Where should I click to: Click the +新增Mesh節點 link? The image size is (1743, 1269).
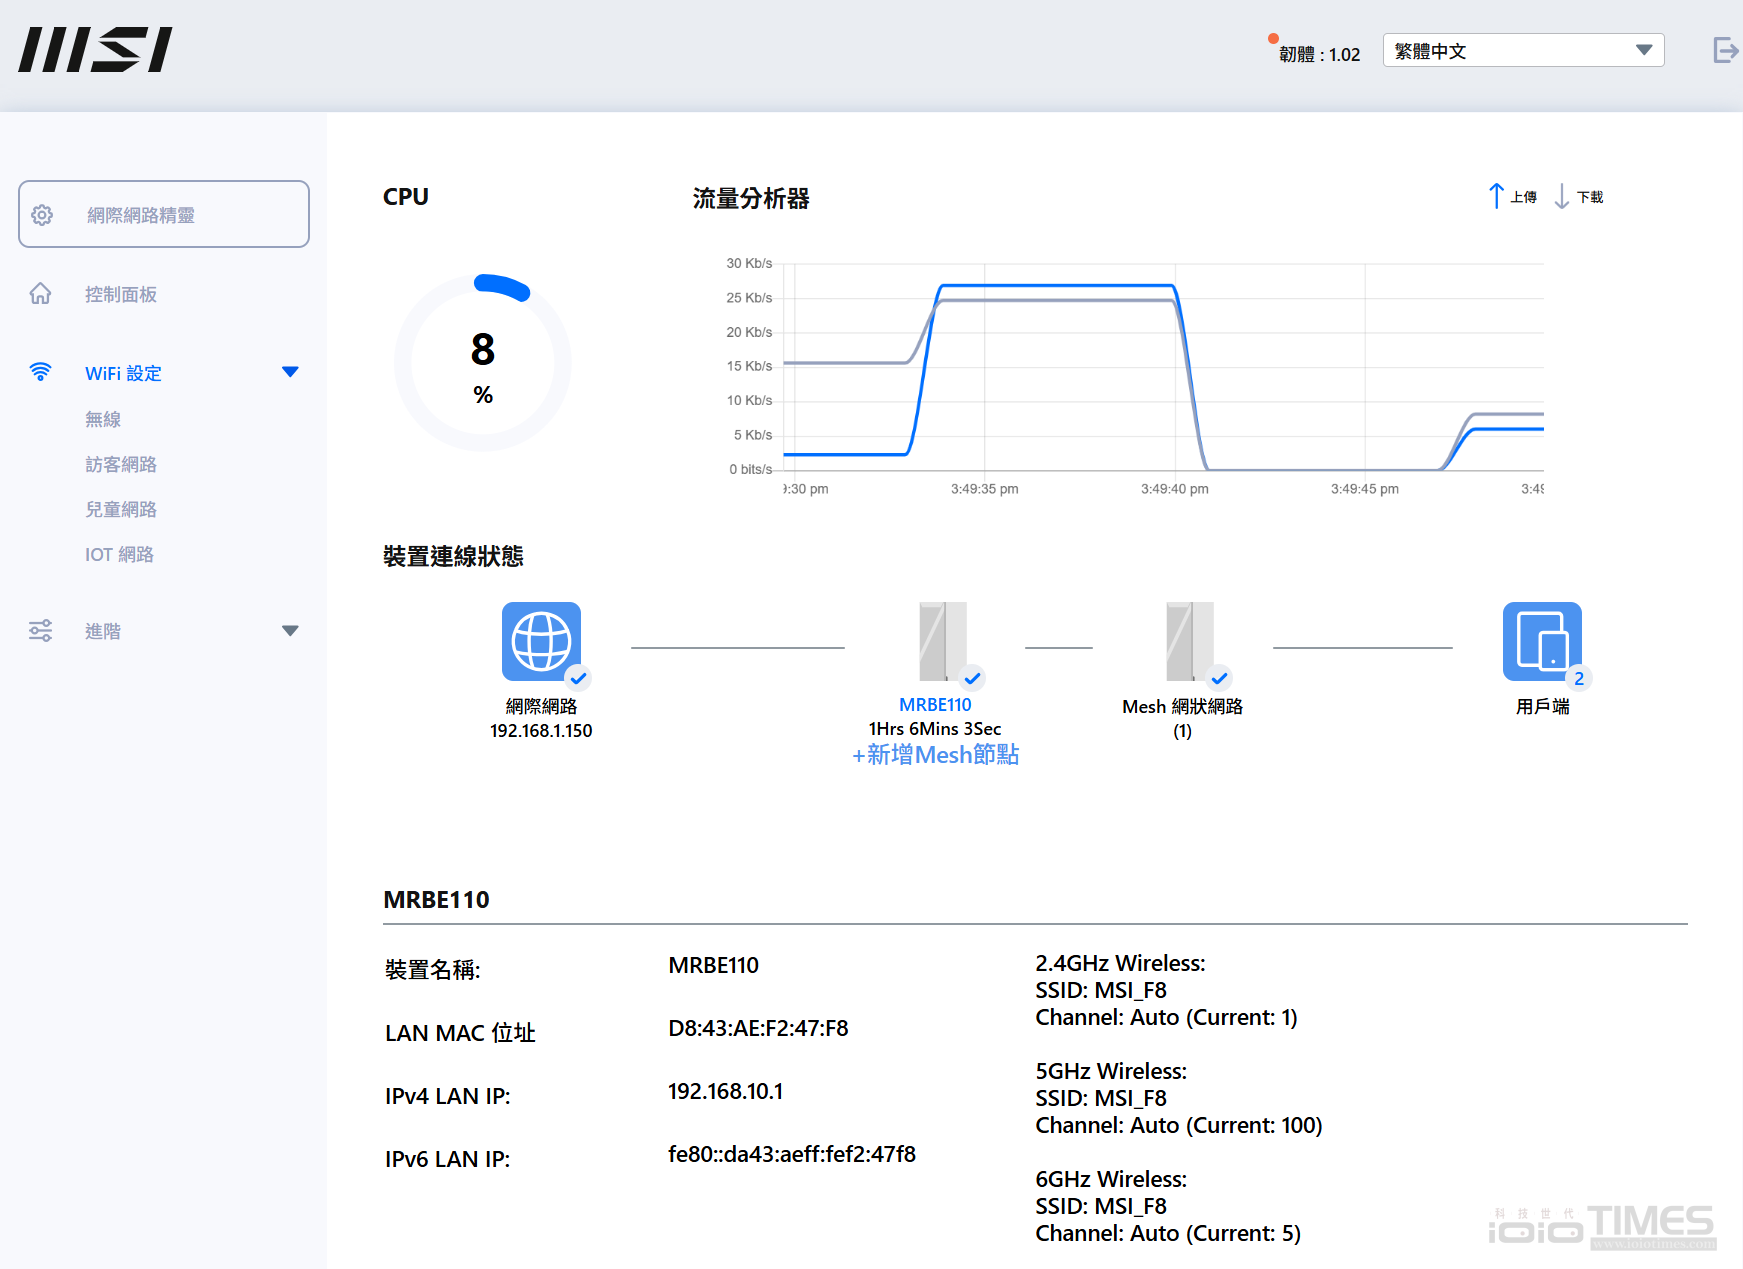coord(934,754)
